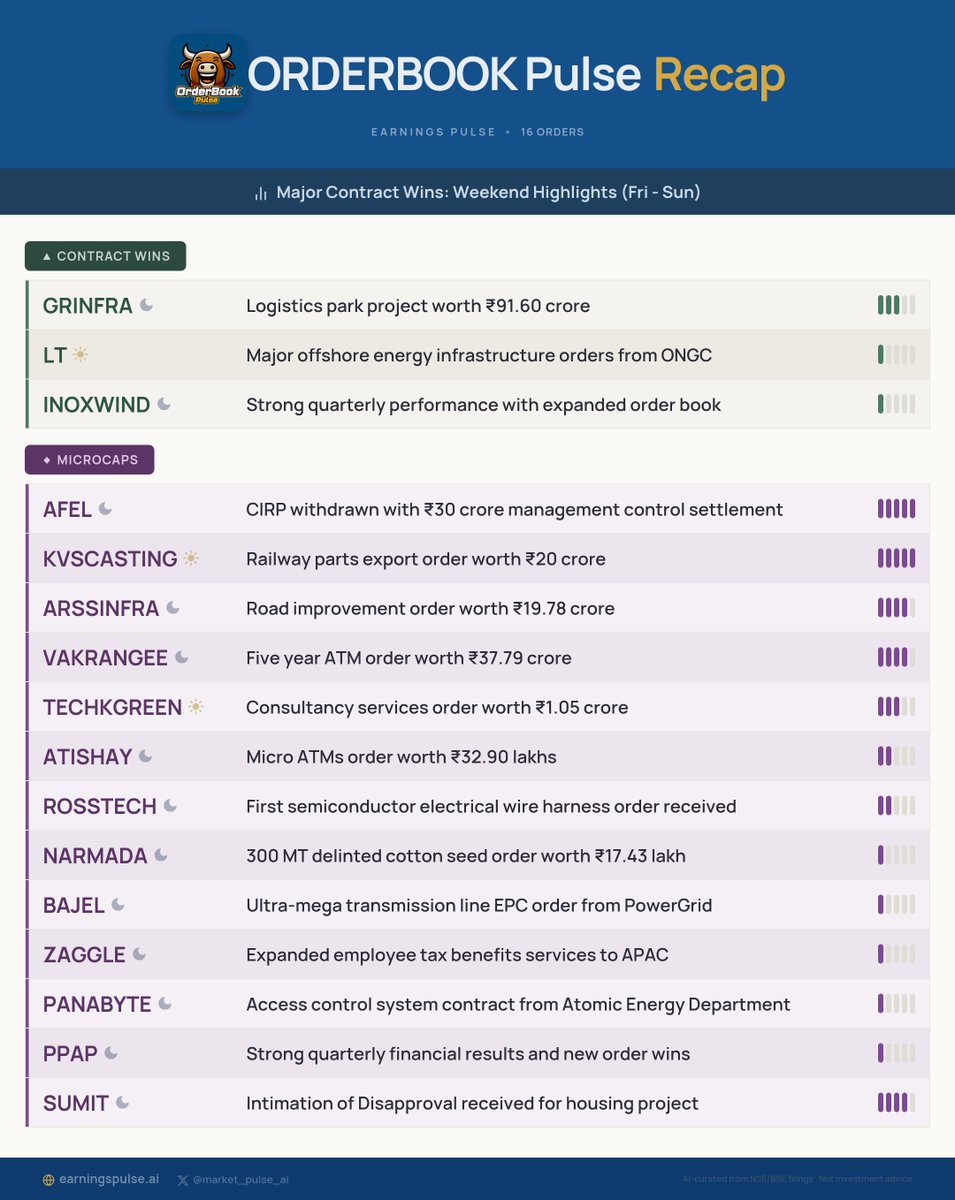Click 'Expanded employee tax benefits services to APAC'
The width and height of the screenshot is (955, 1200).
(x=457, y=955)
